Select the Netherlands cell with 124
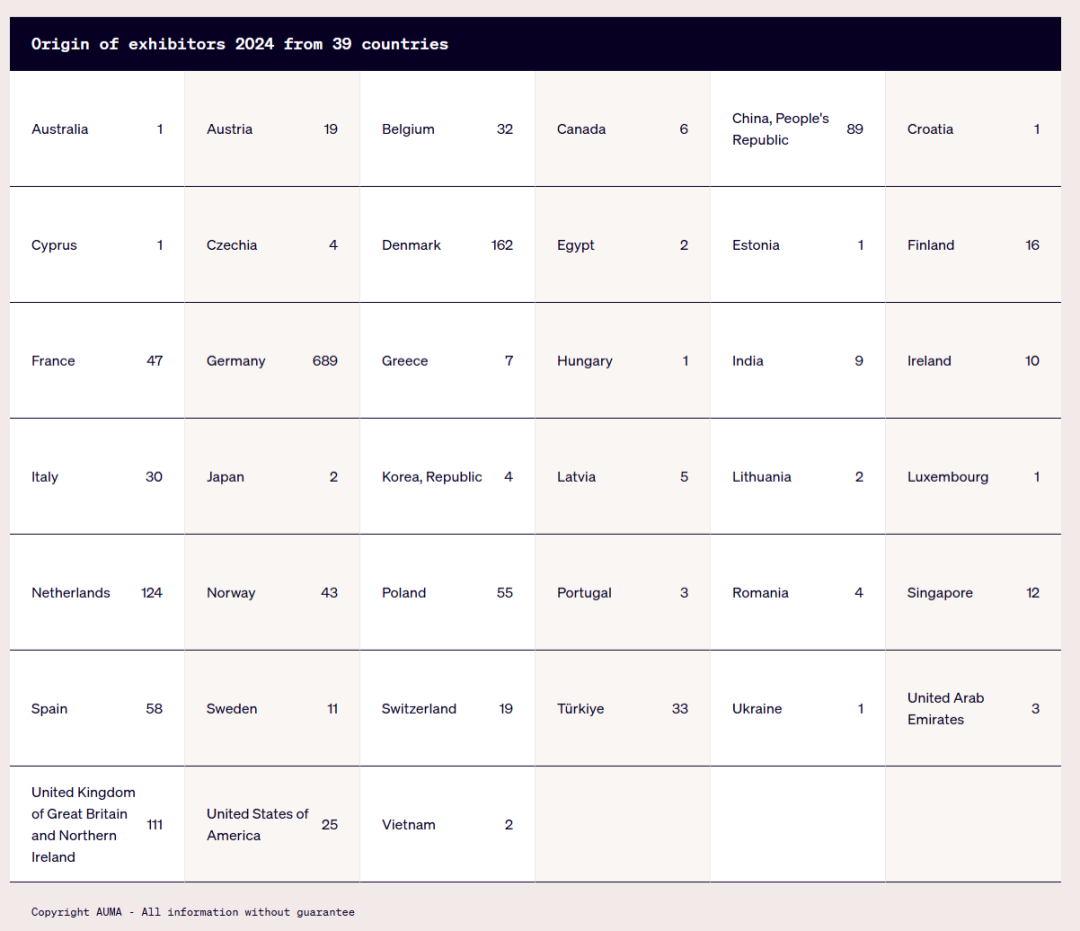 [x=96, y=593]
